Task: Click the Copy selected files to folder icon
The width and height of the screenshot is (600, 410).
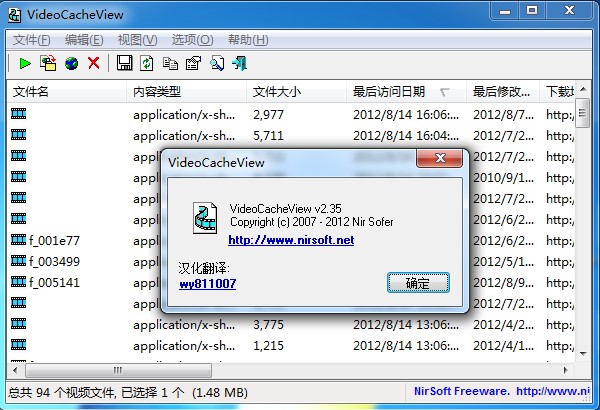Action: pos(48,63)
